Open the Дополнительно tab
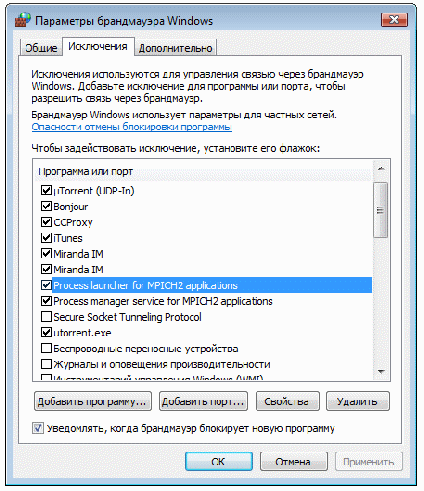Image resolution: width=424 pixels, height=491 pixels. pos(176,48)
